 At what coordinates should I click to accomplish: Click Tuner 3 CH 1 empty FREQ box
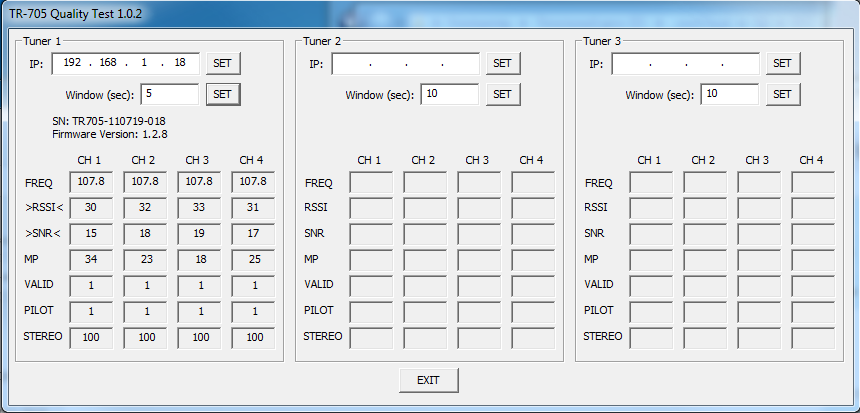tap(651, 182)
